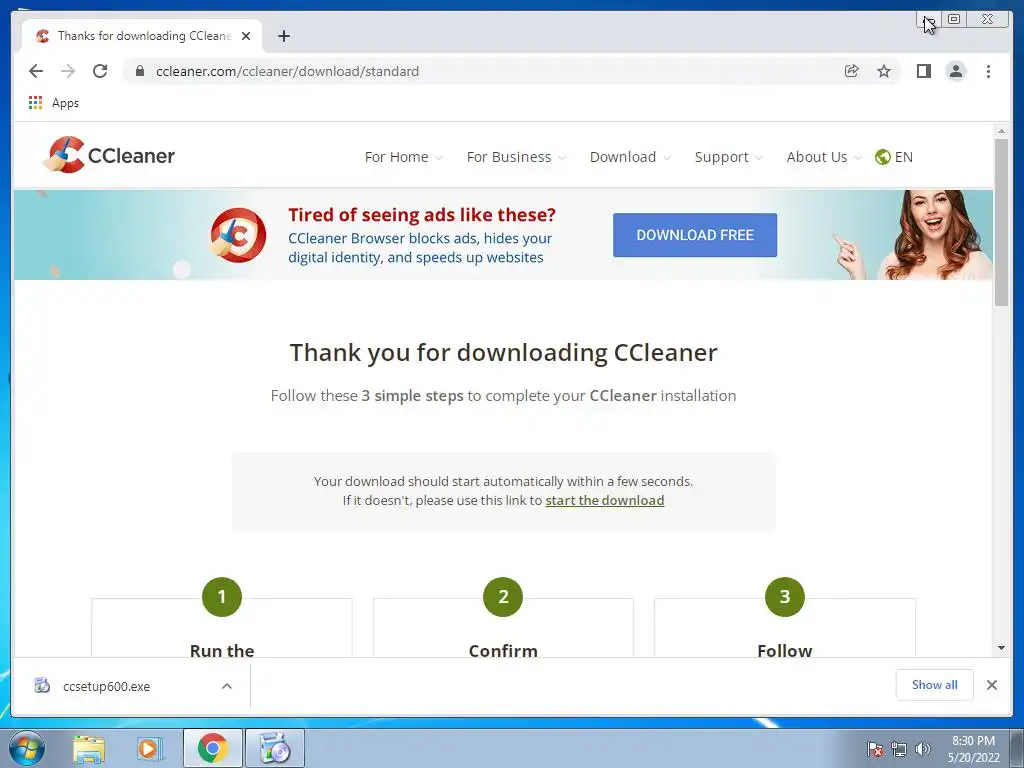Bookmark this tab with the star
The image size is (1024, 768).
pos(884,71)
